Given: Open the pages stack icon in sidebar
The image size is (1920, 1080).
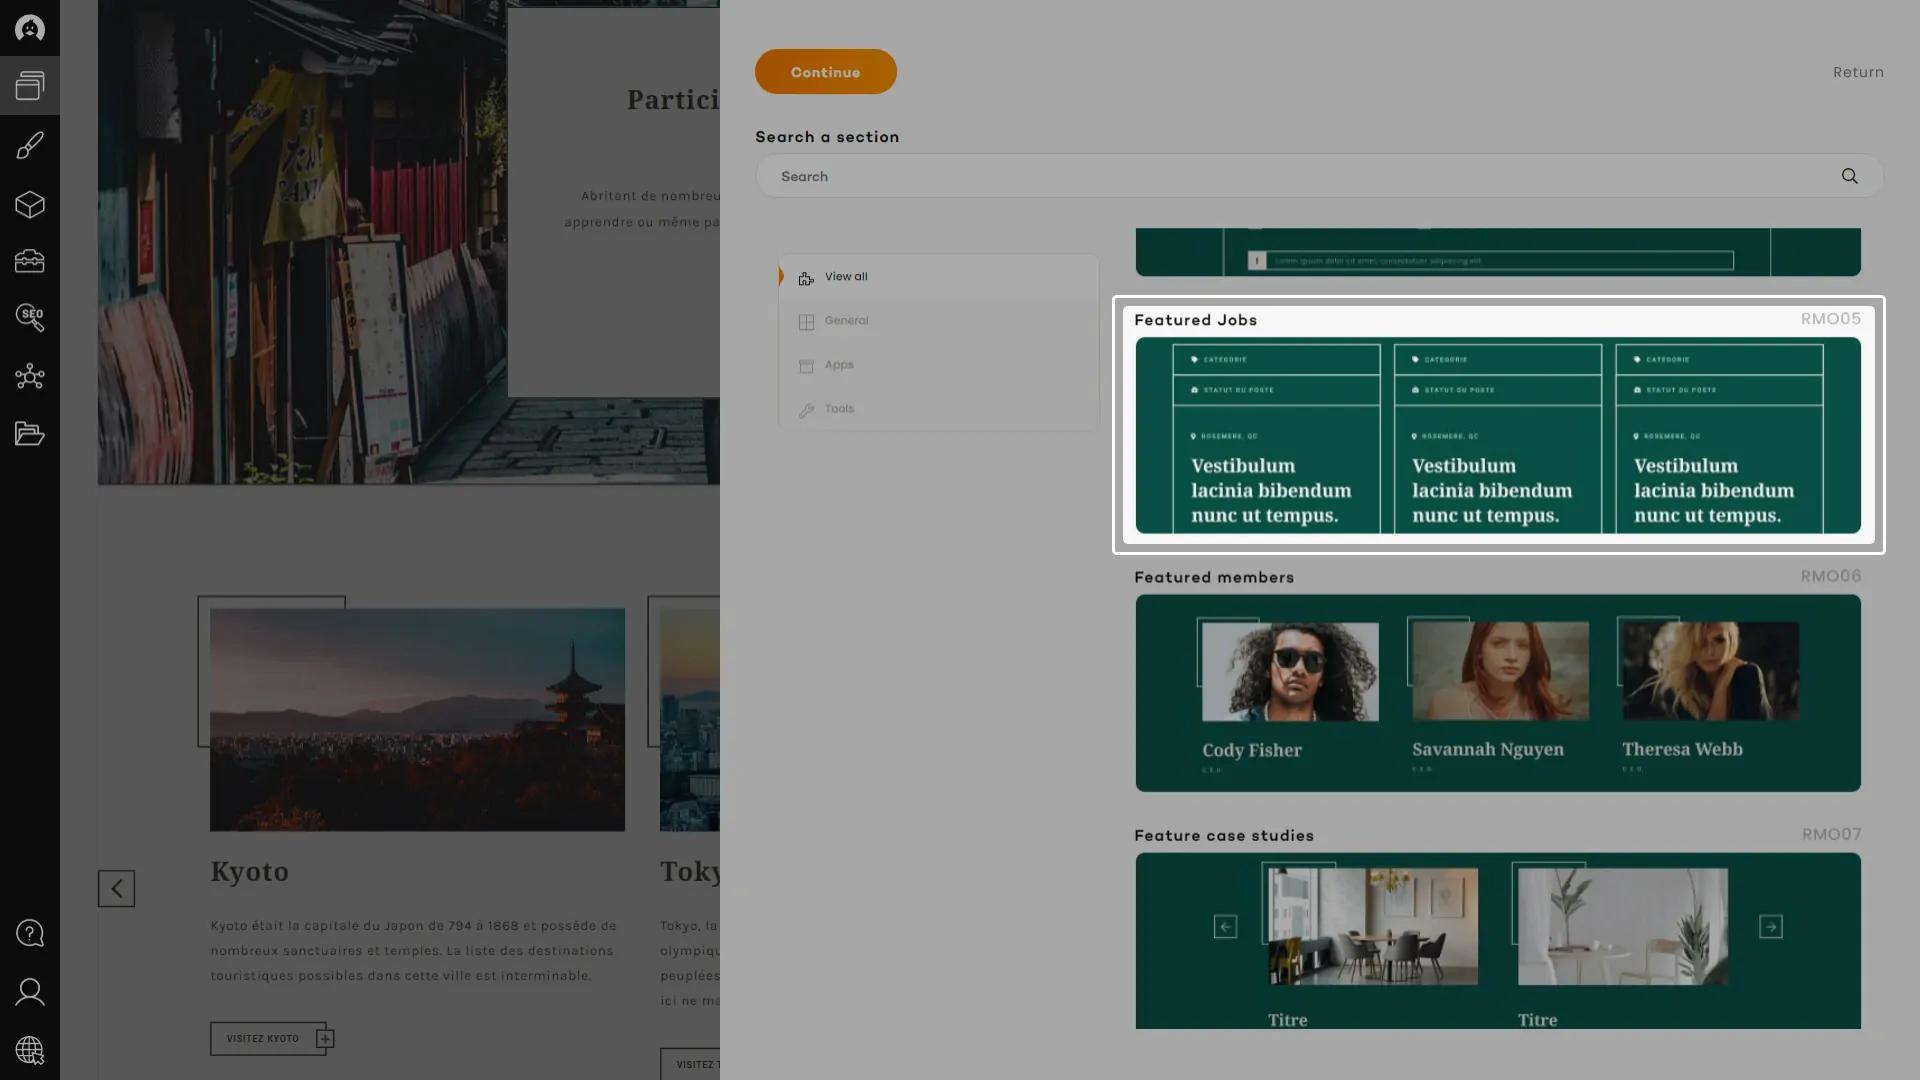Looking at the screenshot, I should click(x=30, y=86).
